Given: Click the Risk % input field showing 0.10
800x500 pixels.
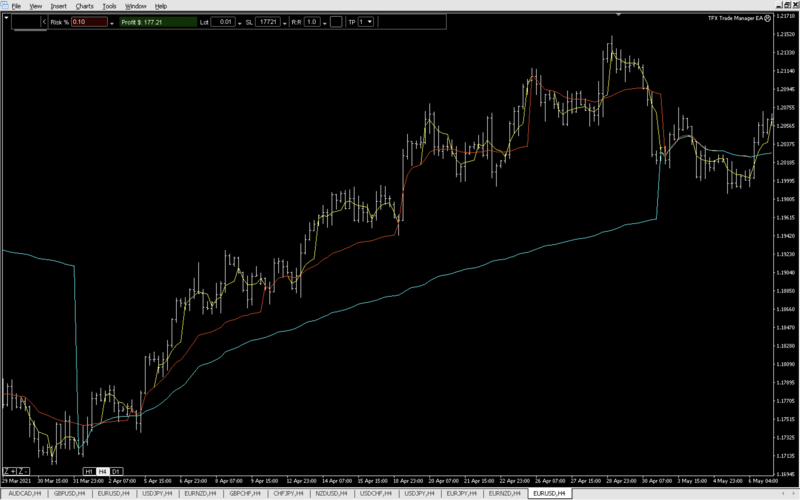Looking at the screenshot, I should 89,22.
